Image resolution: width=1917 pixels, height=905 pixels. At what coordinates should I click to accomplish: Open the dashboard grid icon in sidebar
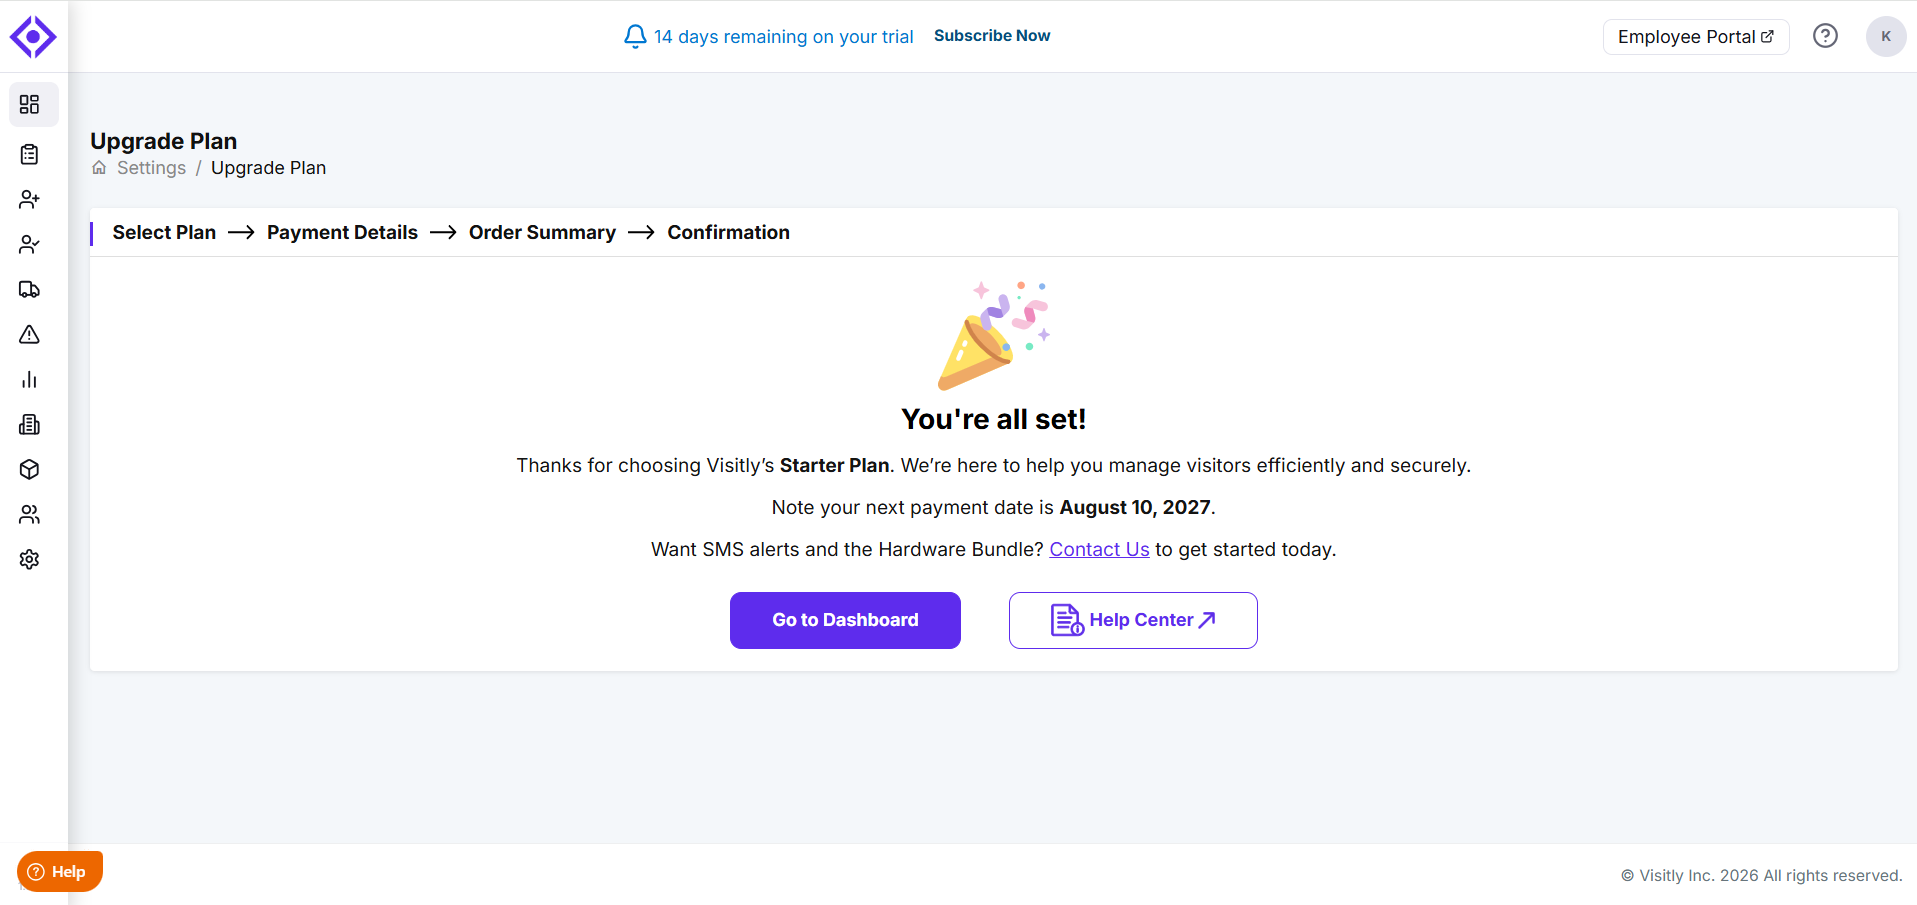30,105
